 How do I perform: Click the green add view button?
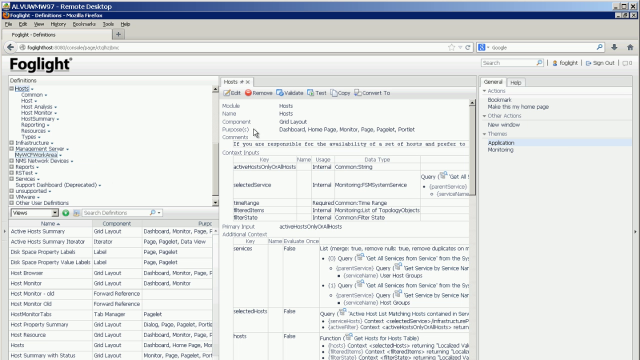[x=66, y=213]
